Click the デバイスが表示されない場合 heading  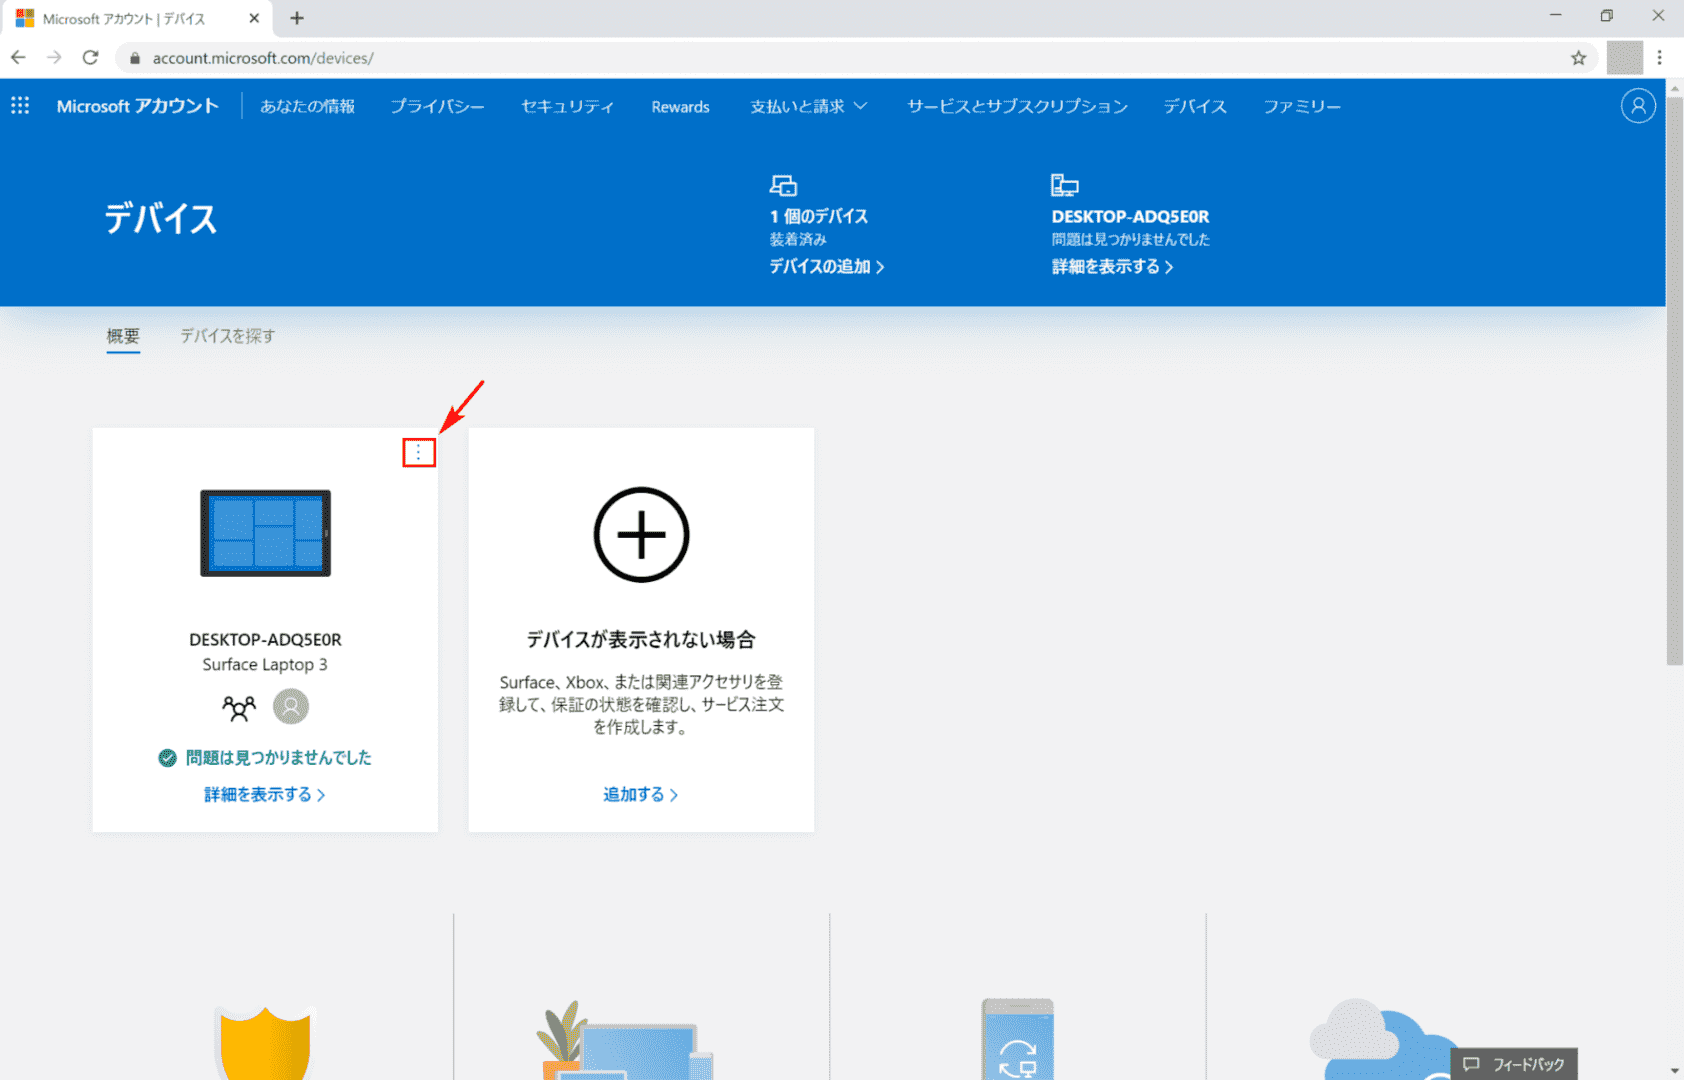pos(641,639)
